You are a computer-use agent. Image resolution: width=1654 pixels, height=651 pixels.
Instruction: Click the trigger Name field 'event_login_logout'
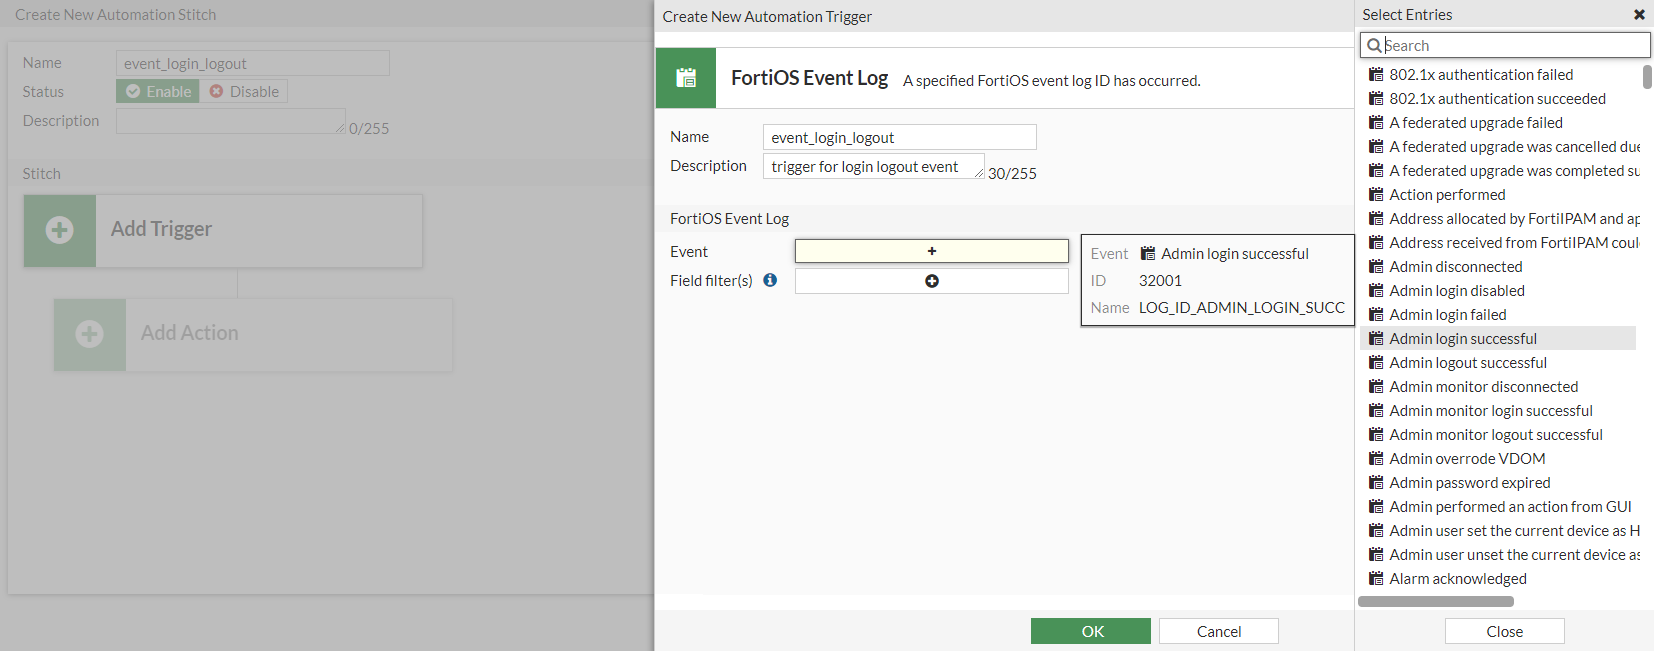(900, 137)
